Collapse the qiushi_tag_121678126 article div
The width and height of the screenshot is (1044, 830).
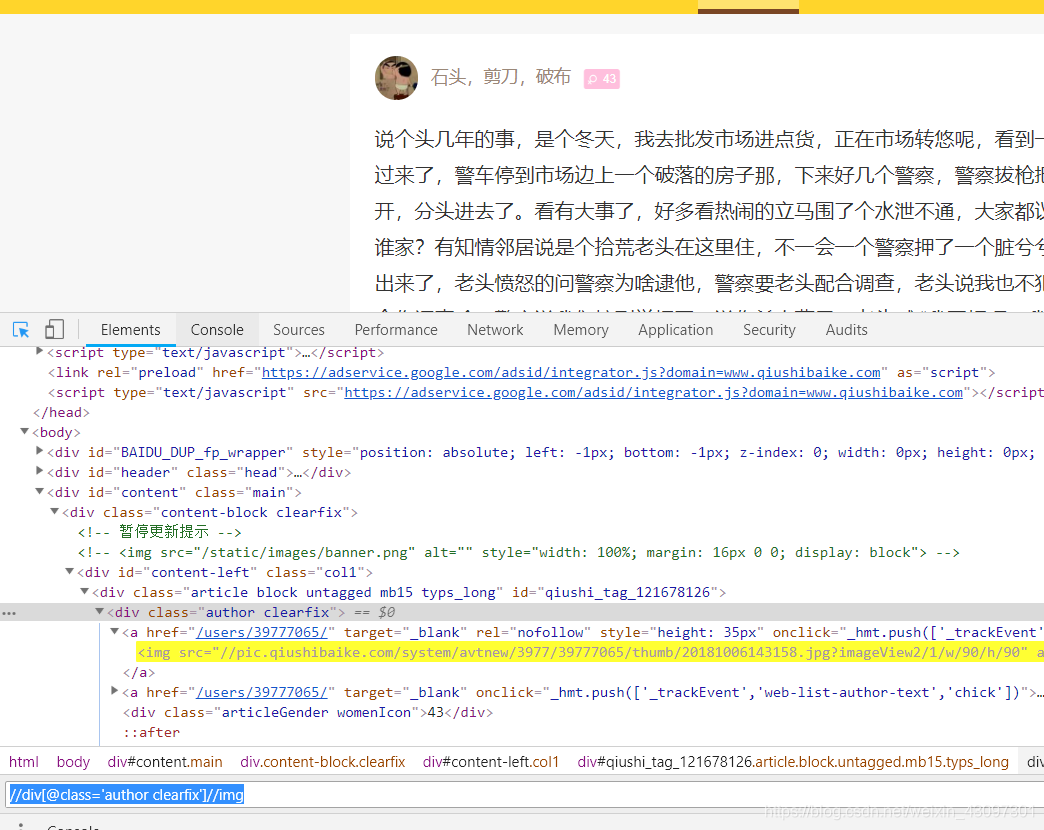click(85, 591)
